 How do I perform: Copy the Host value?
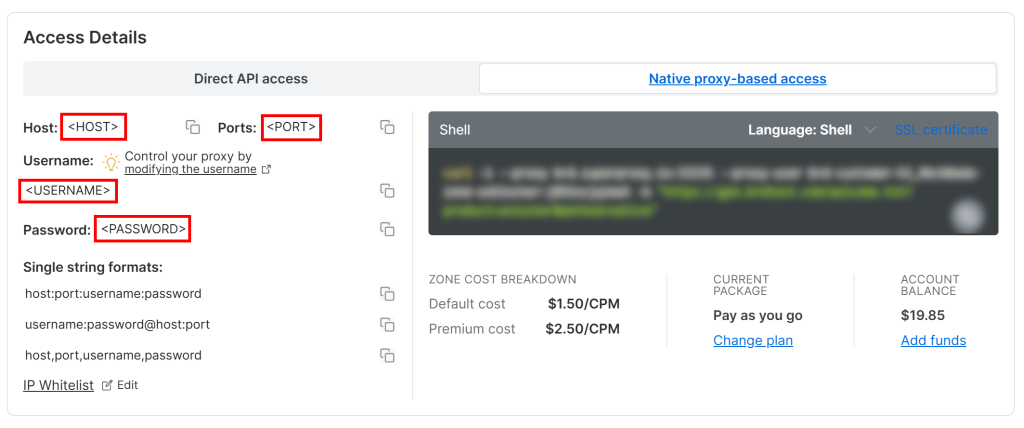click(x=193, y=128)
